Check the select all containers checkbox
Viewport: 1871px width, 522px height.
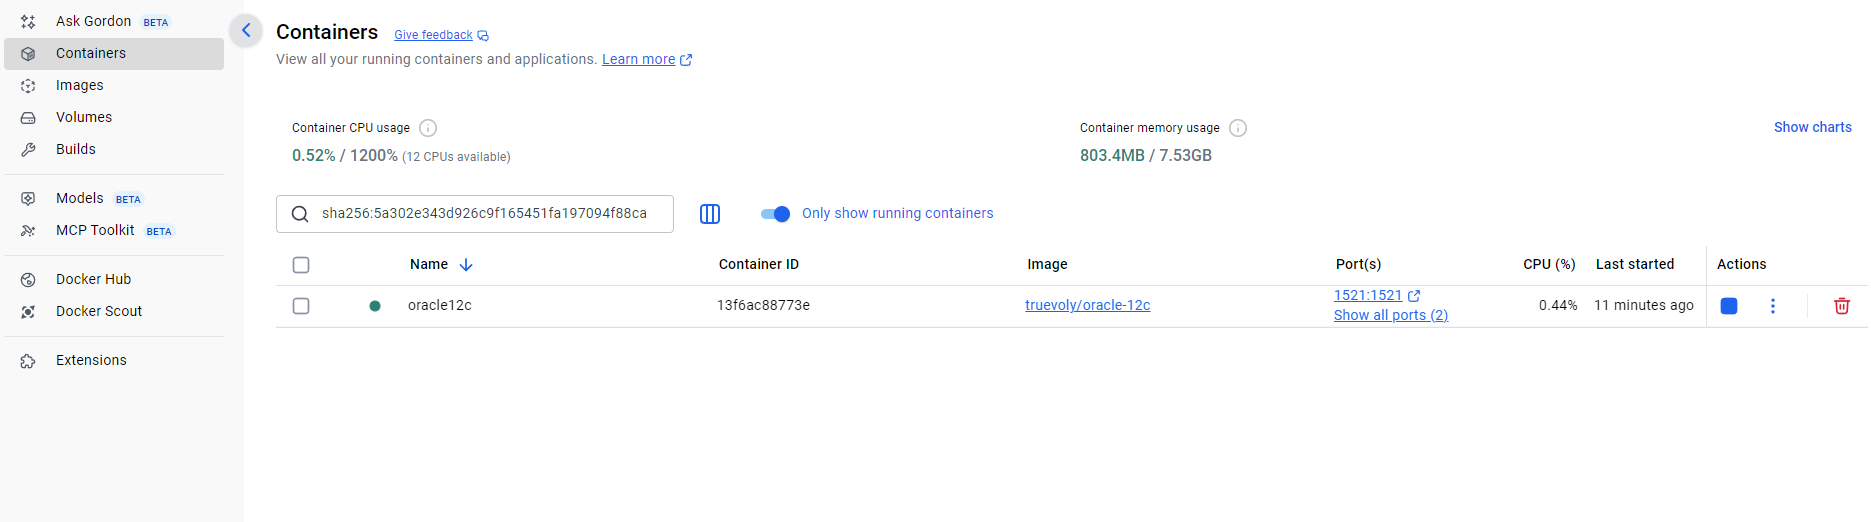(301, 265)
